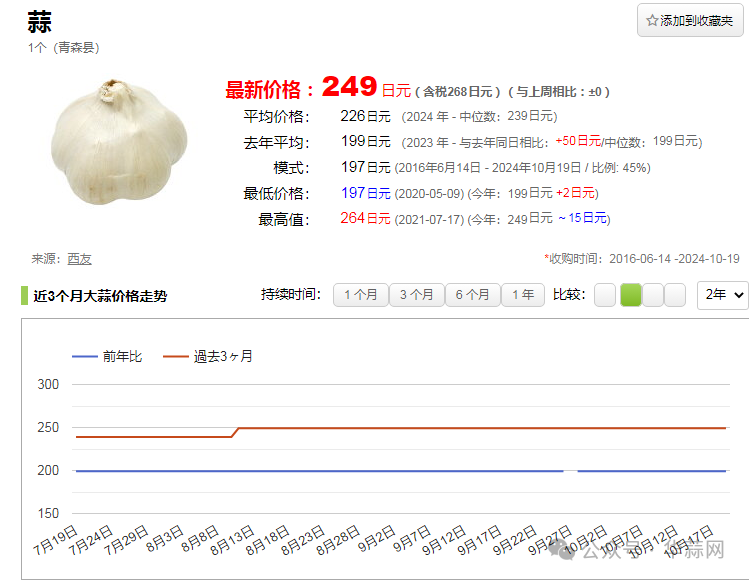The width and height of the screenshot is (749, 580).
Task: Toggle the 前年比 legend series
Action: [107, 356]
